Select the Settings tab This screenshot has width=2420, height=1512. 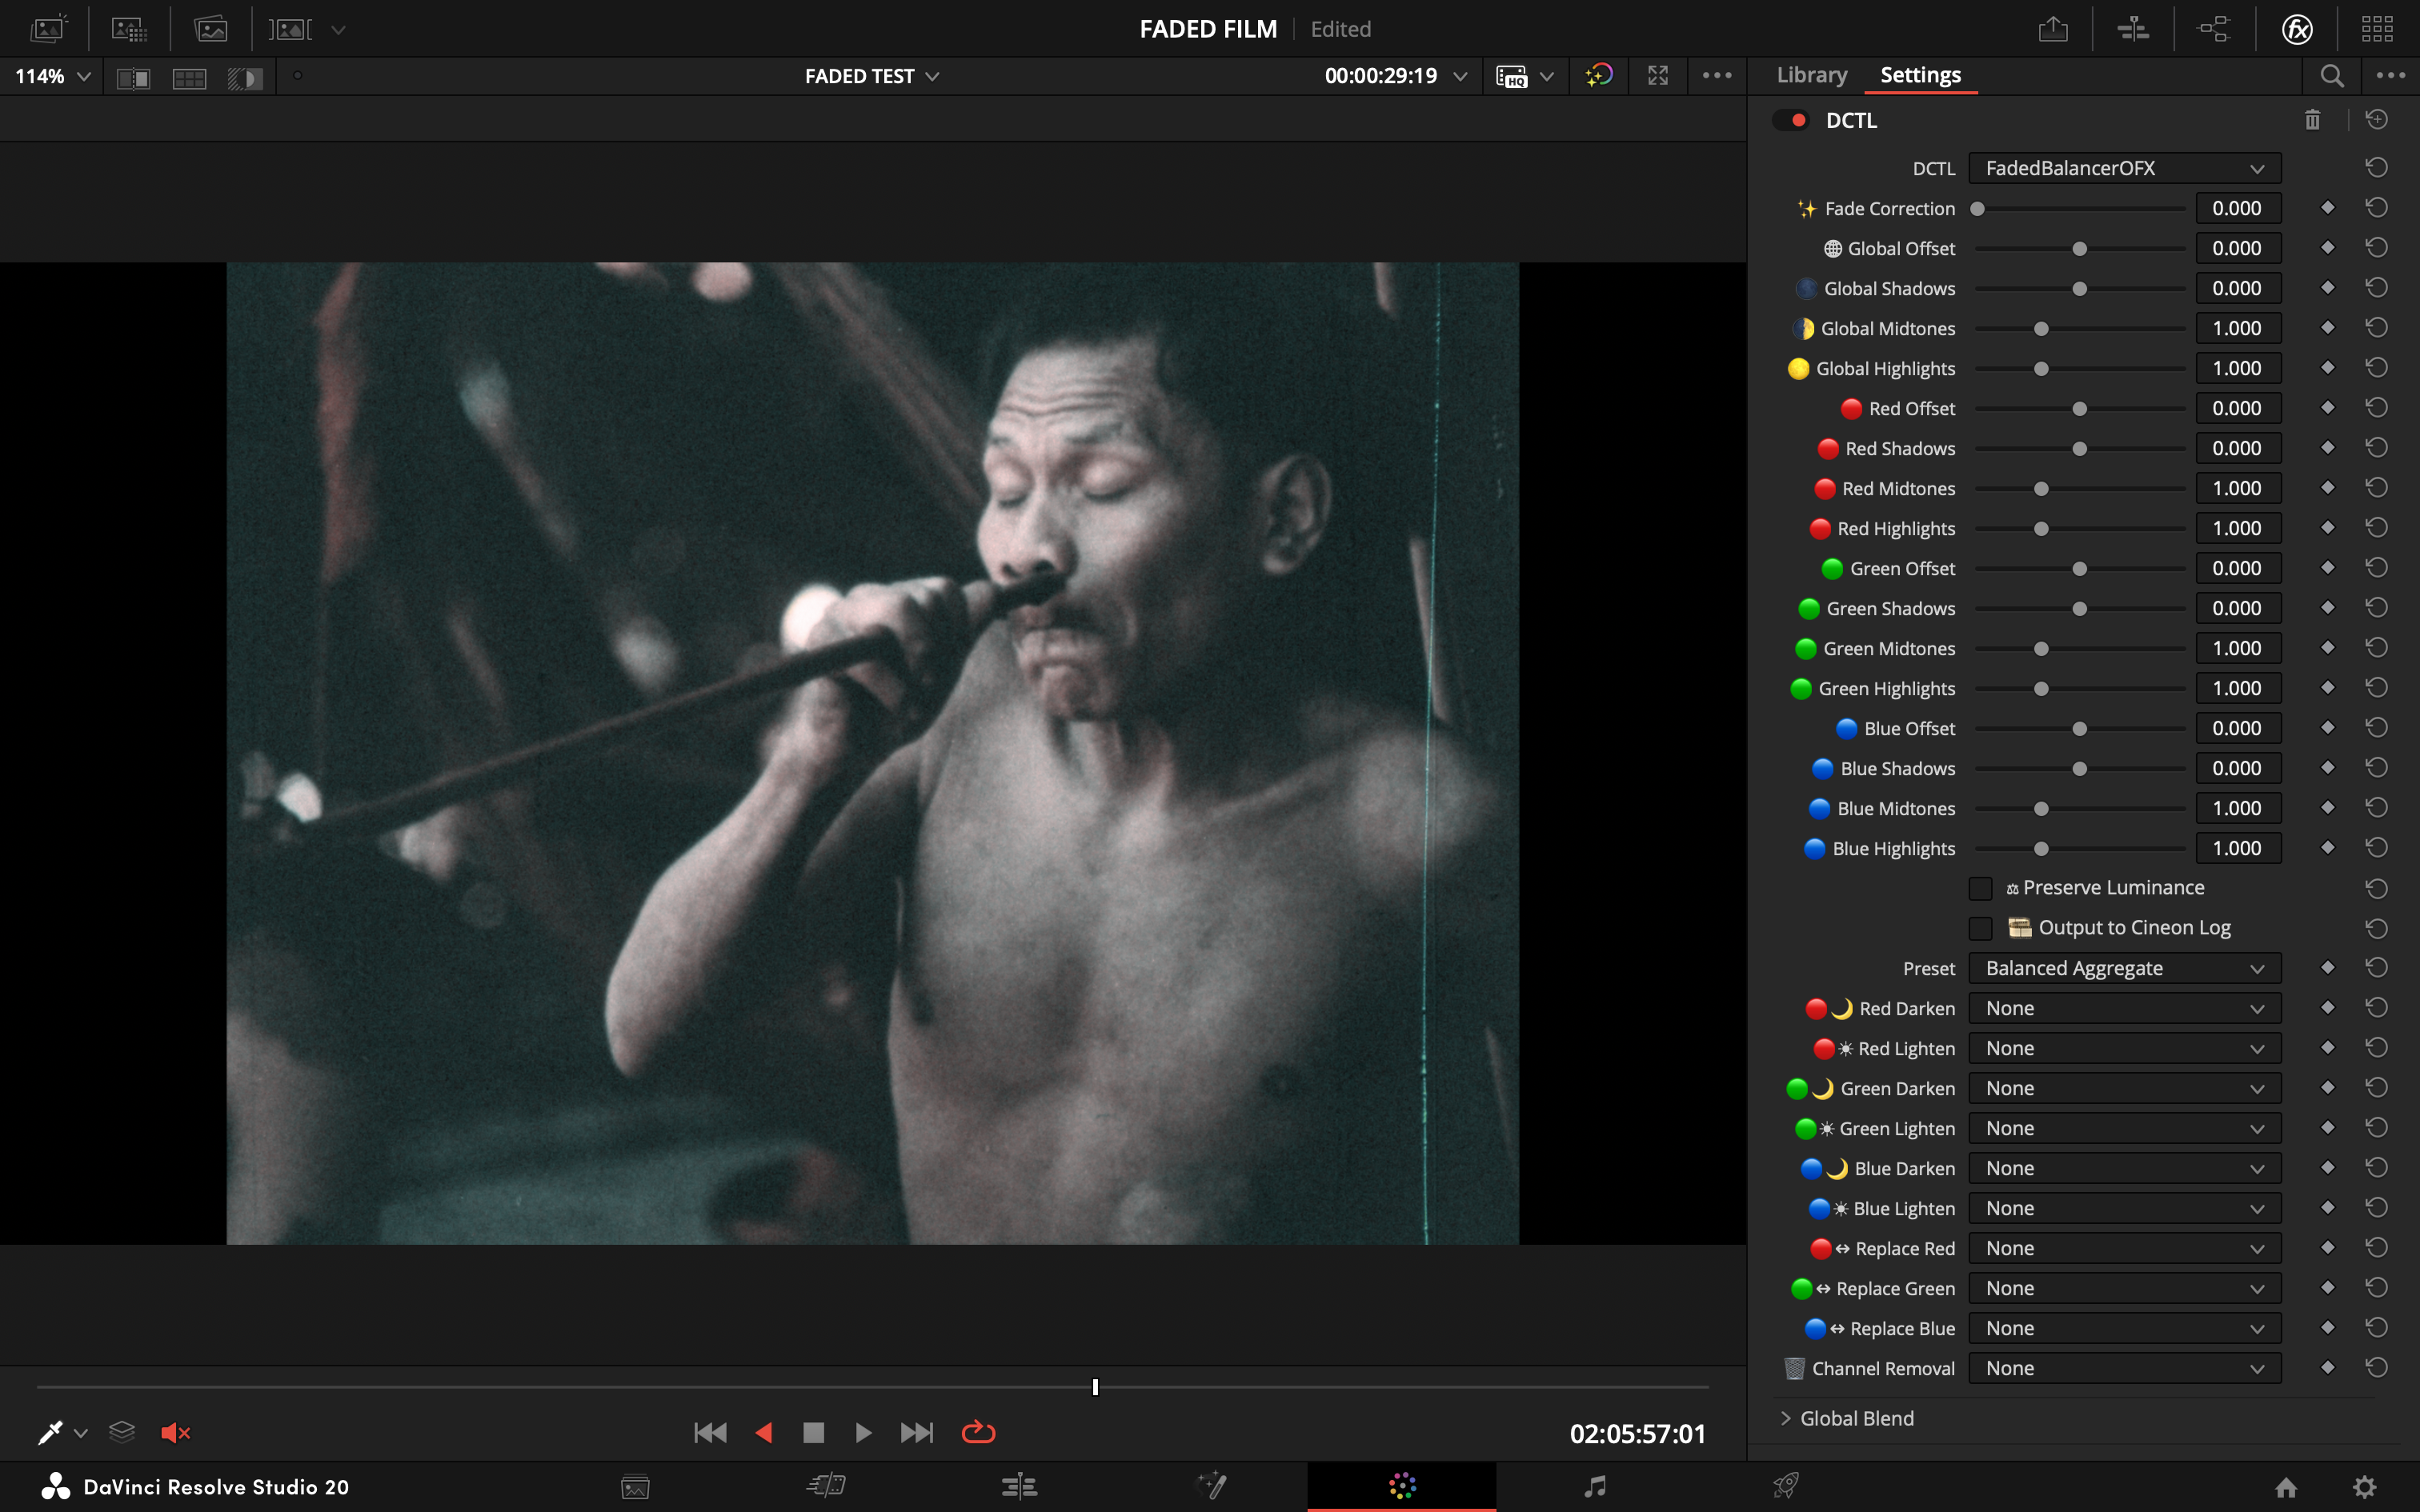(1920, 75)
